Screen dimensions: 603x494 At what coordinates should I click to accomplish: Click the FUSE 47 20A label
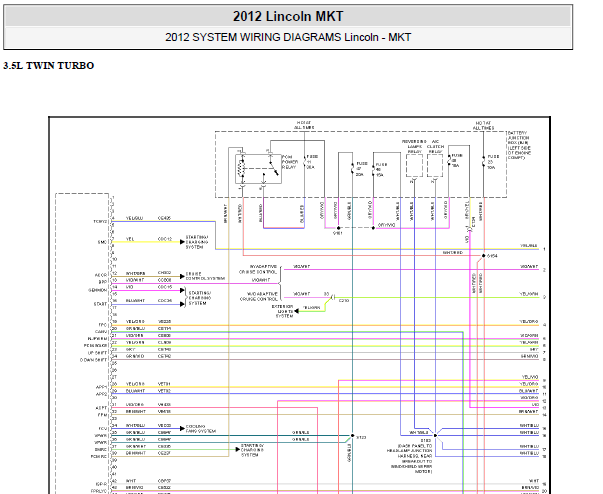tap(361, 169)
